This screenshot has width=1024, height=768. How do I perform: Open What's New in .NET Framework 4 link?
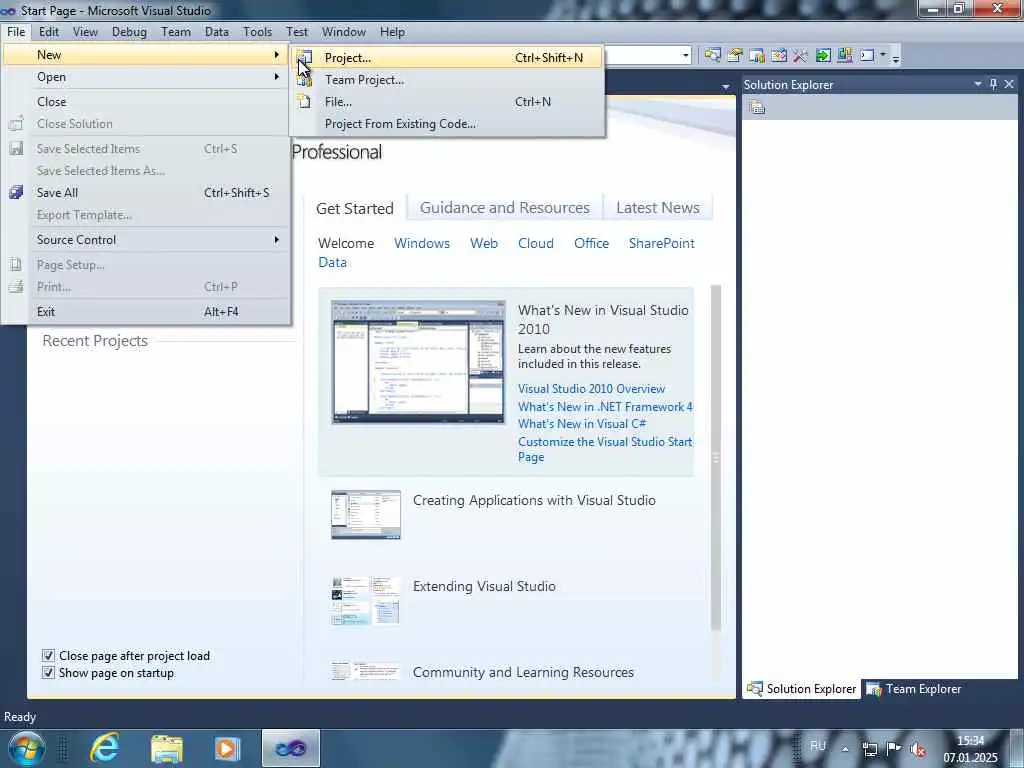click(605, 406)
